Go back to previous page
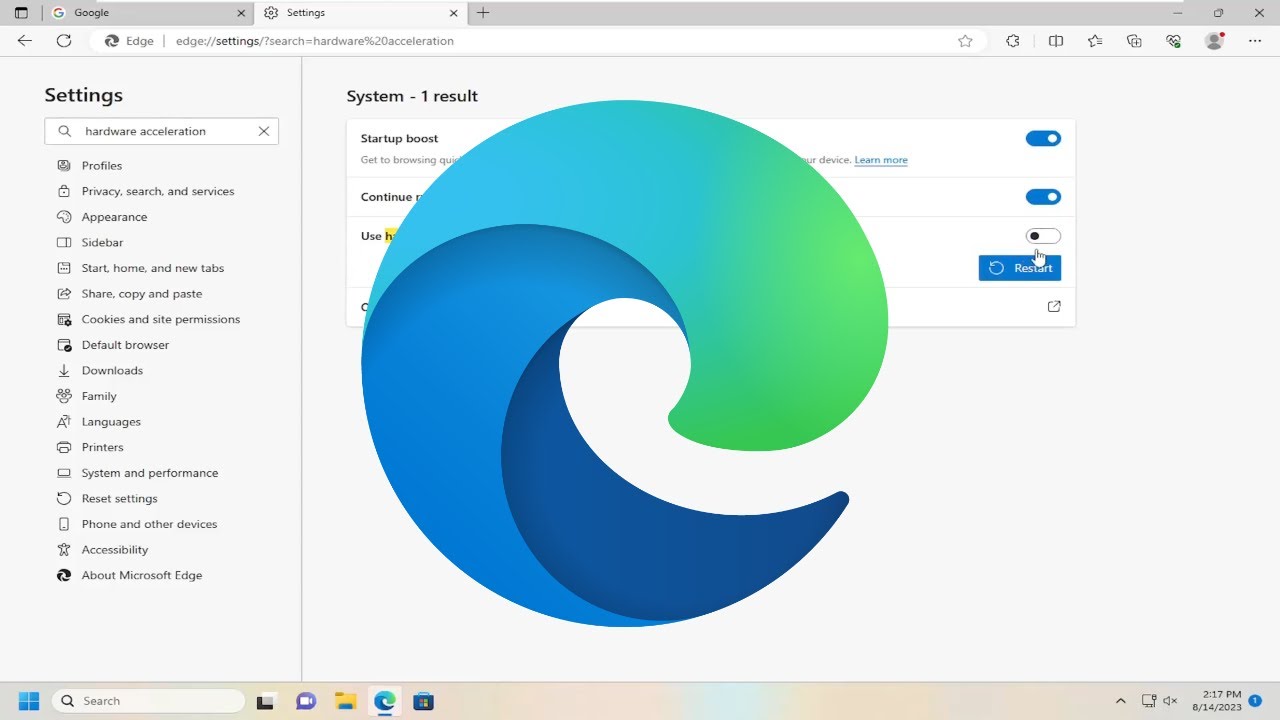Viewport: 1280px width, 720px height. point(25,41)
